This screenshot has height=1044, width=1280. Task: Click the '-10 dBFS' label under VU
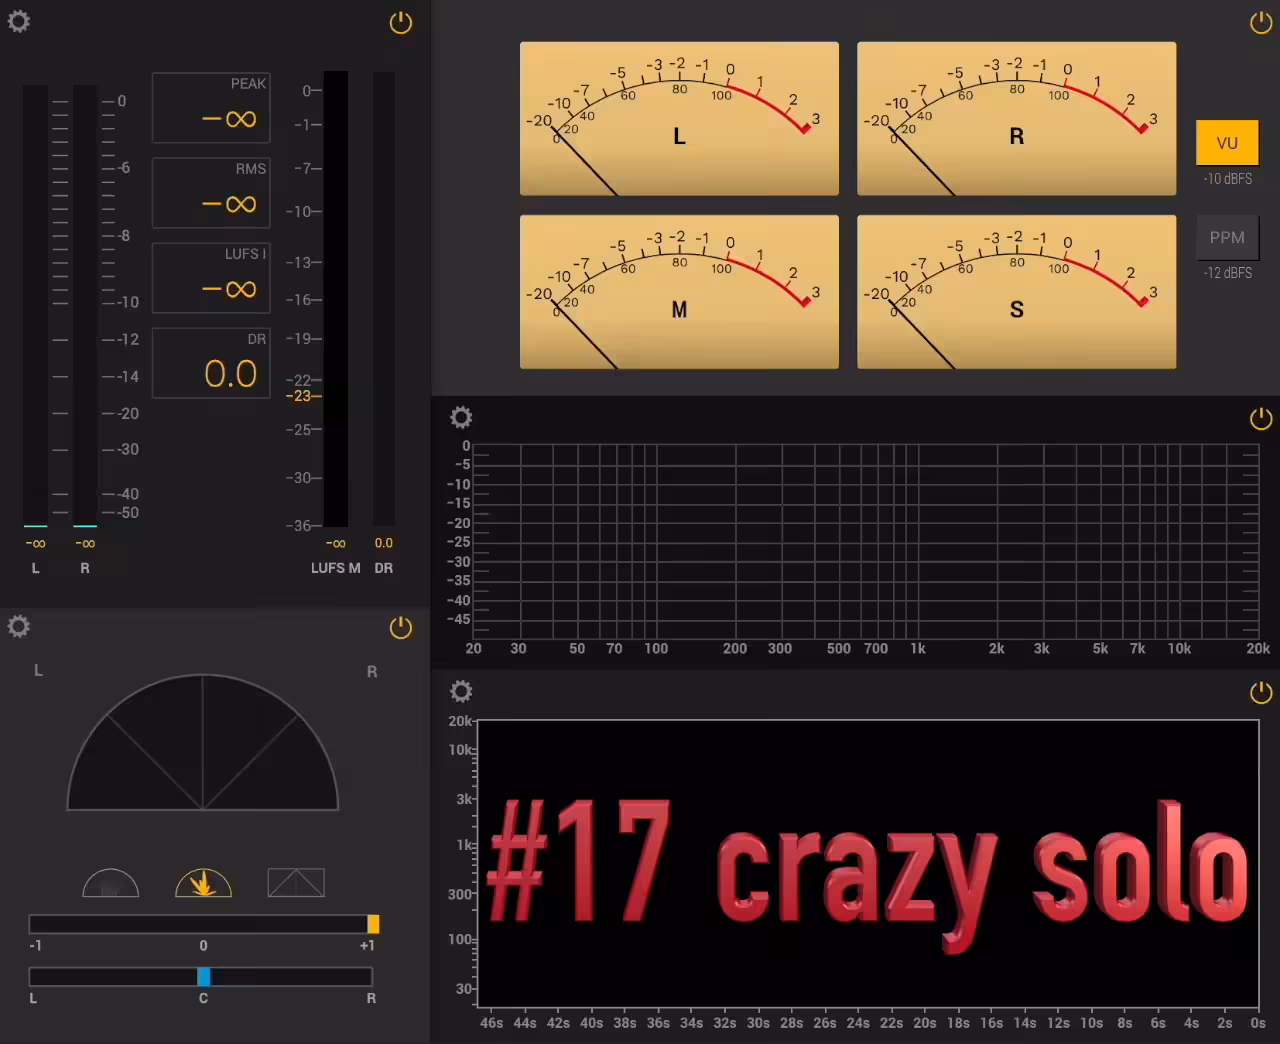click(1228, 179)
